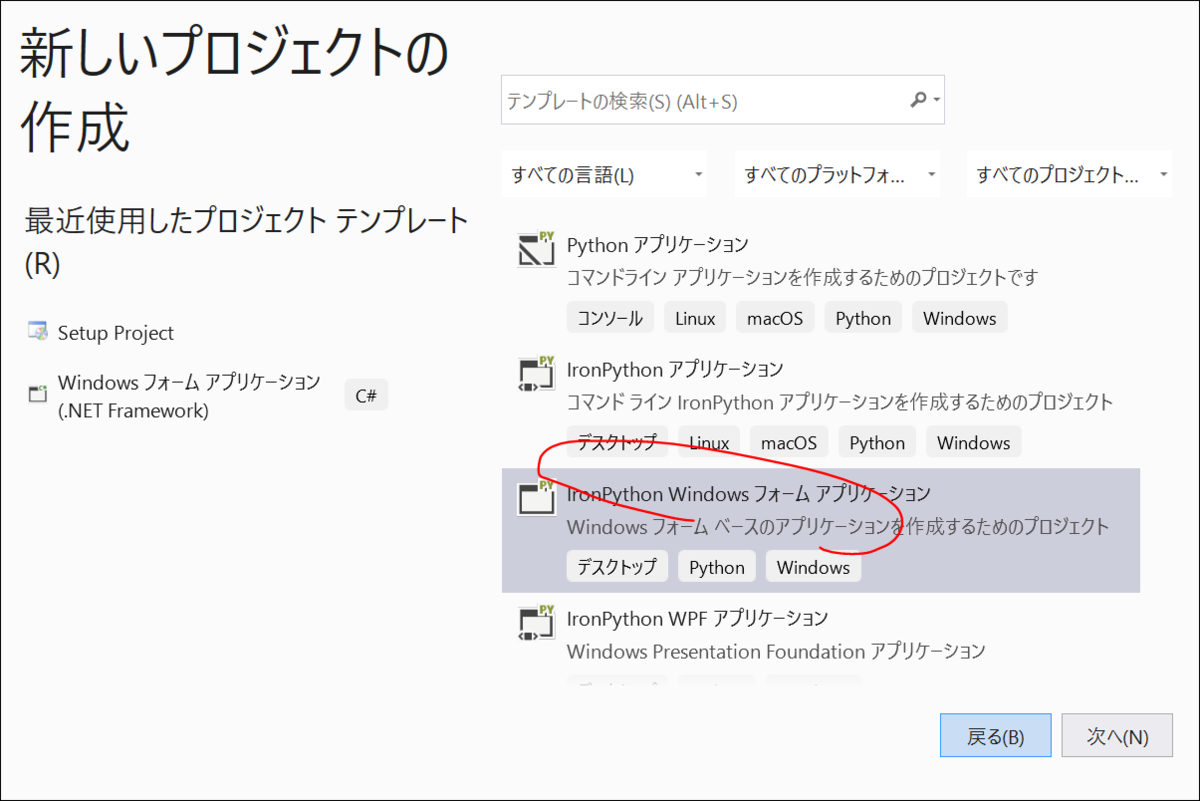Click the コマンド ライン IronPython description text
Screen dimensions: 1200x801
click(840, 402)
